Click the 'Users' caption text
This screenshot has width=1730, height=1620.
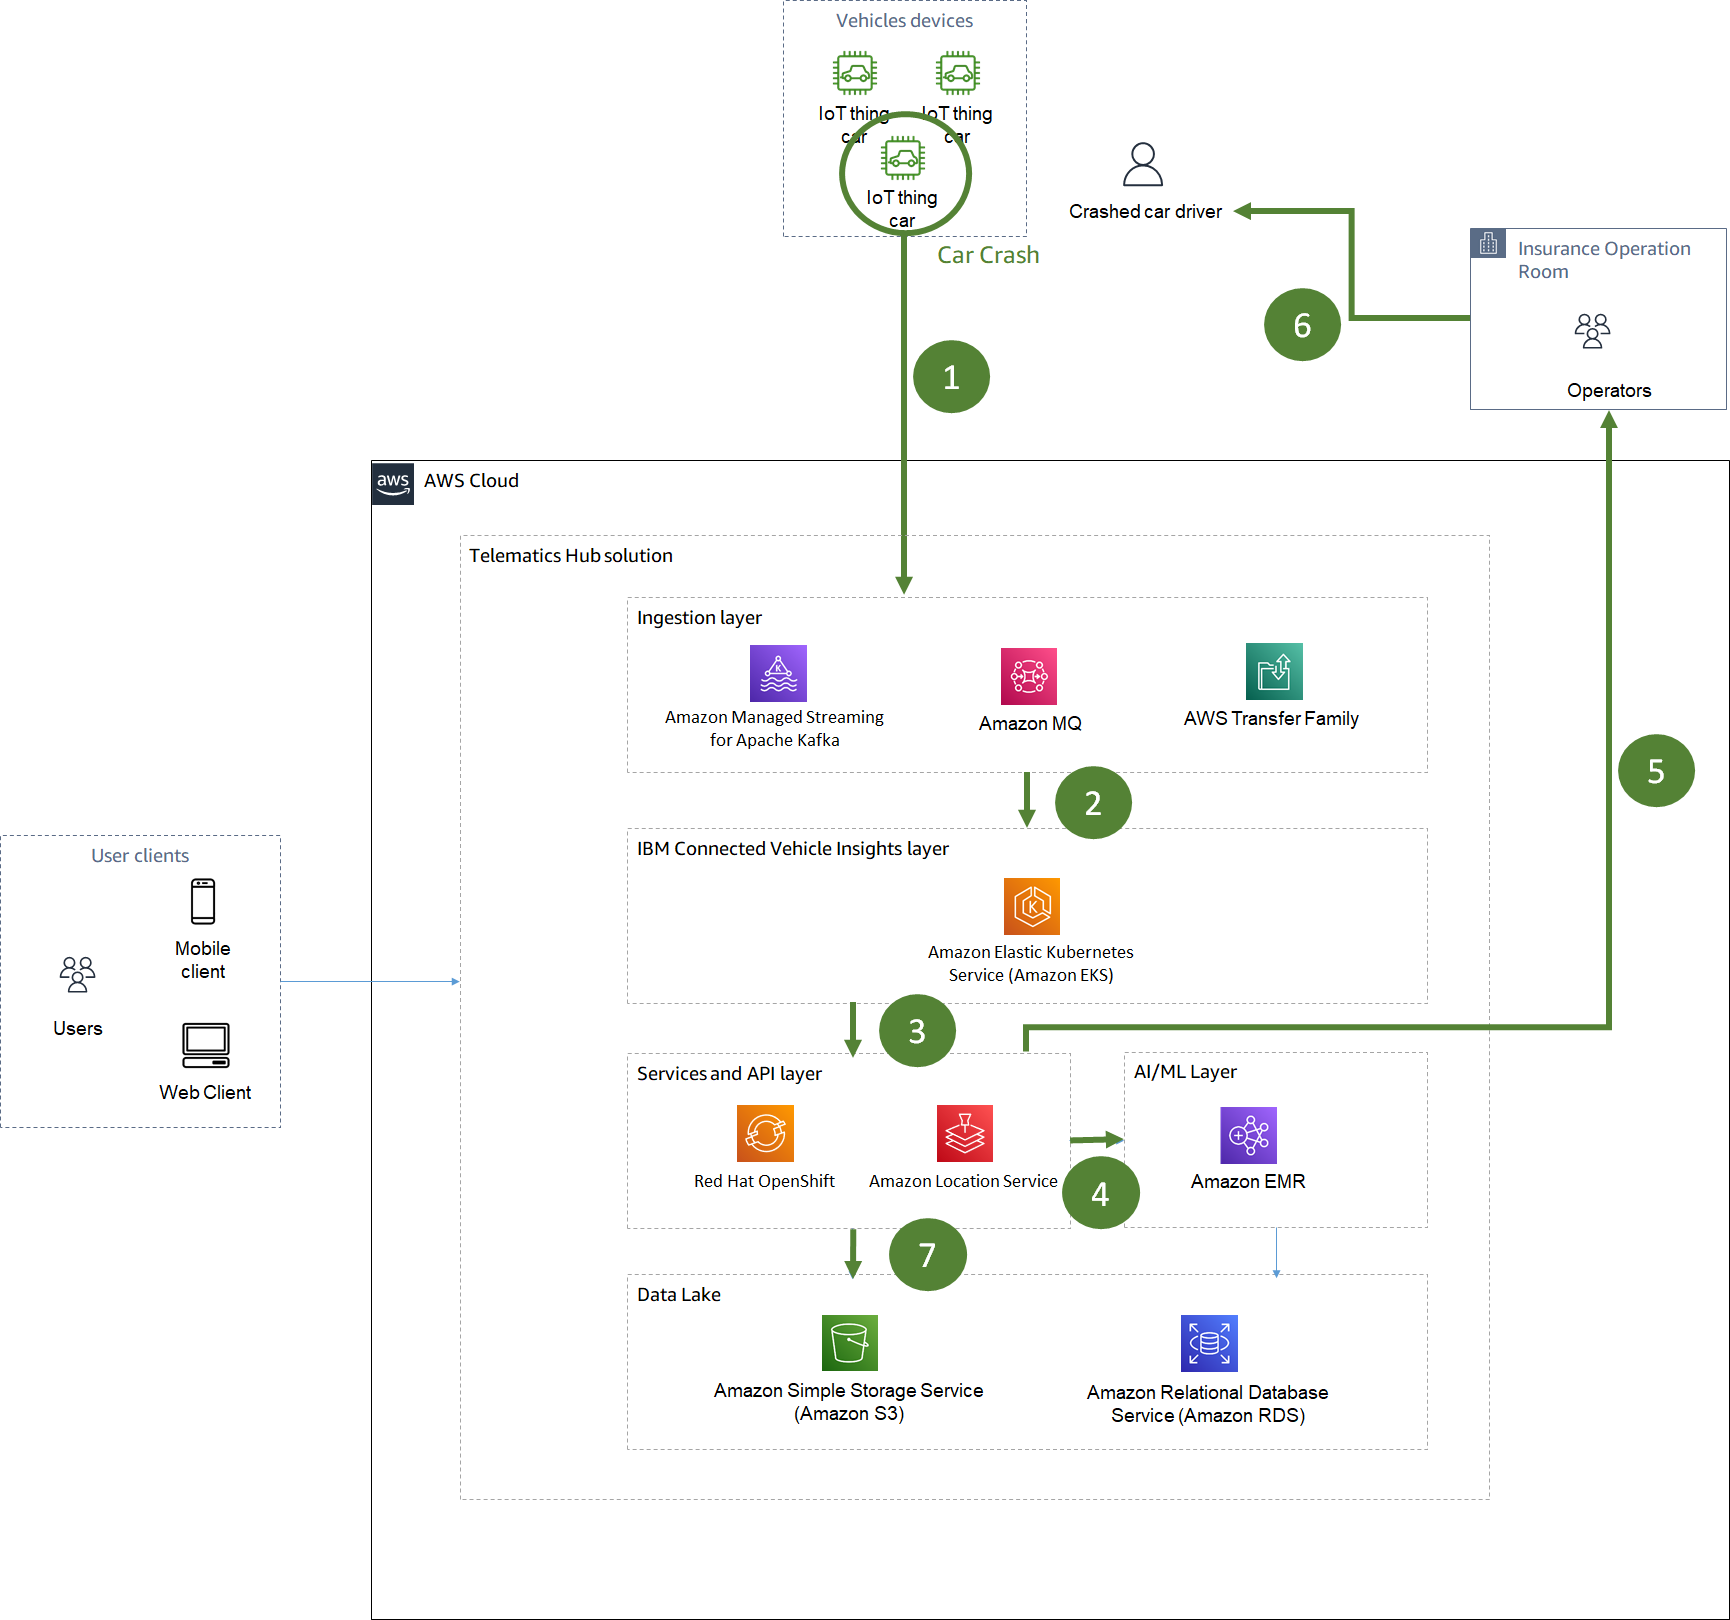coord(78,1029)
